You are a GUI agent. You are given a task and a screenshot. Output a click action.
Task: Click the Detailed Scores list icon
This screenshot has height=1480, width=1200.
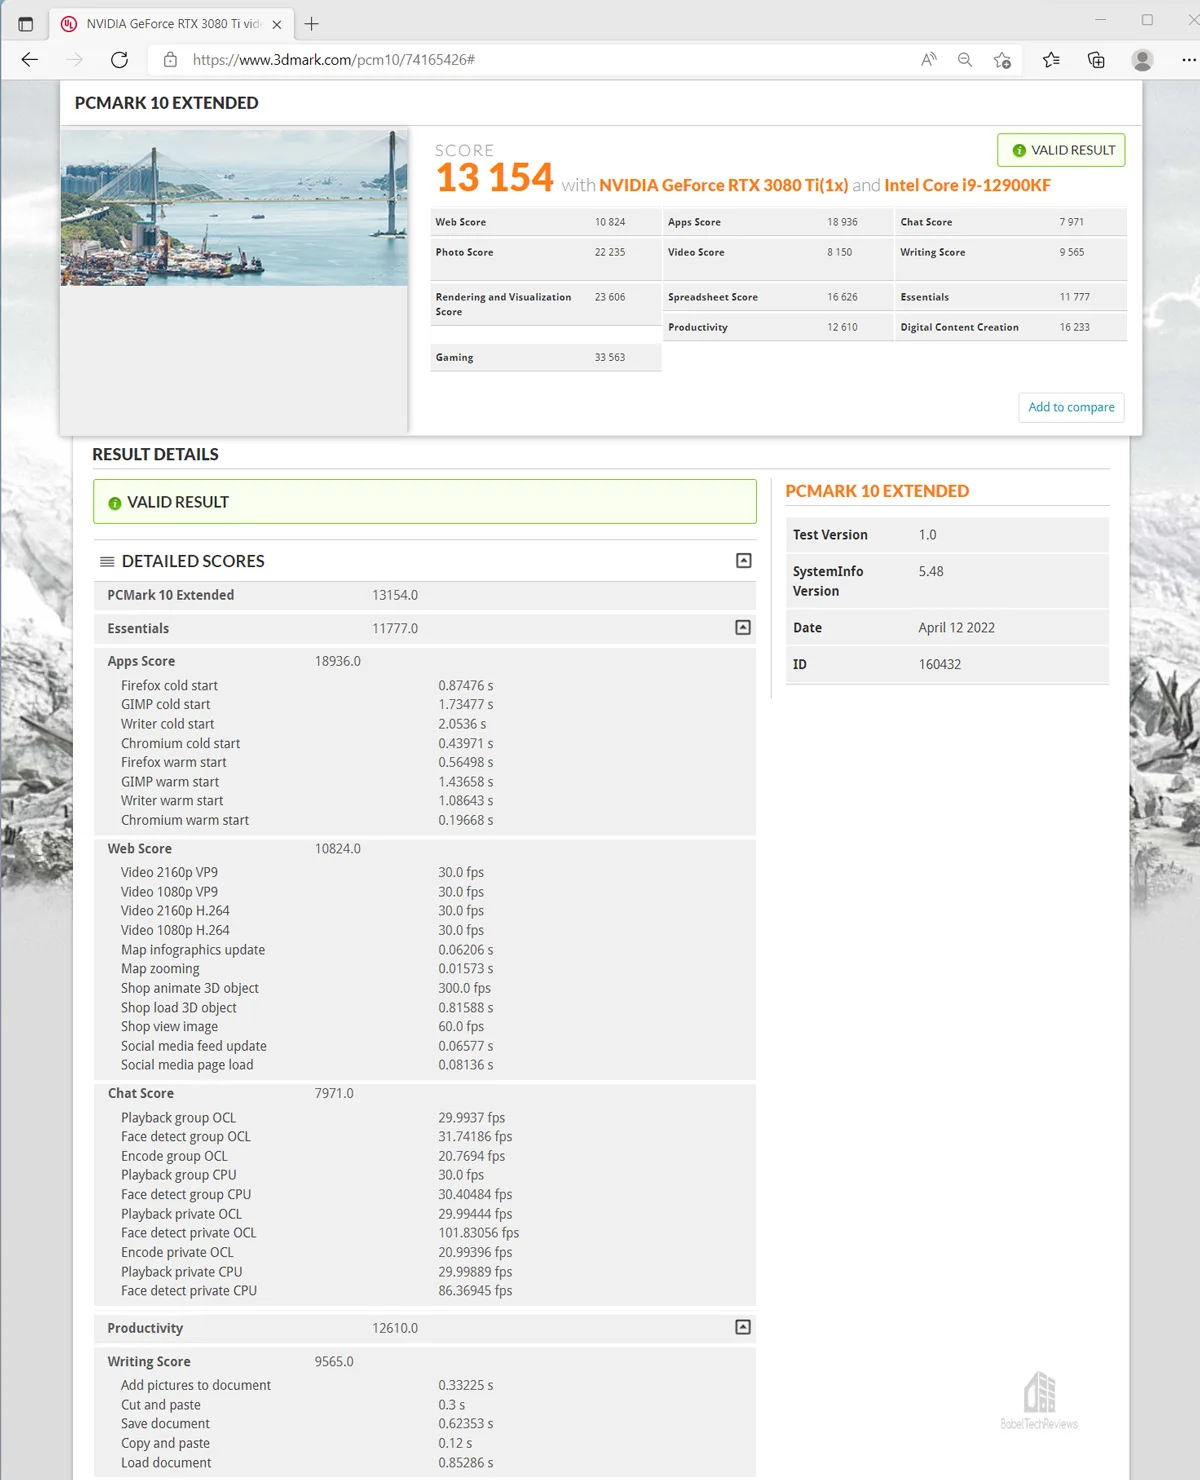(107, 562)
